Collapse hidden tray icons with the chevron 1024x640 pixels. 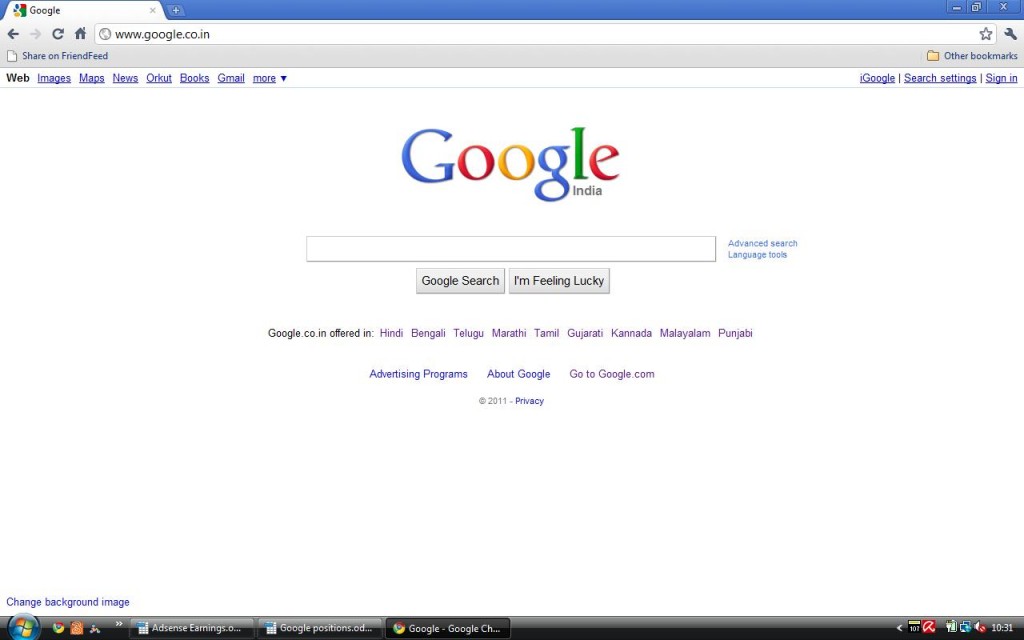[899, 627]
